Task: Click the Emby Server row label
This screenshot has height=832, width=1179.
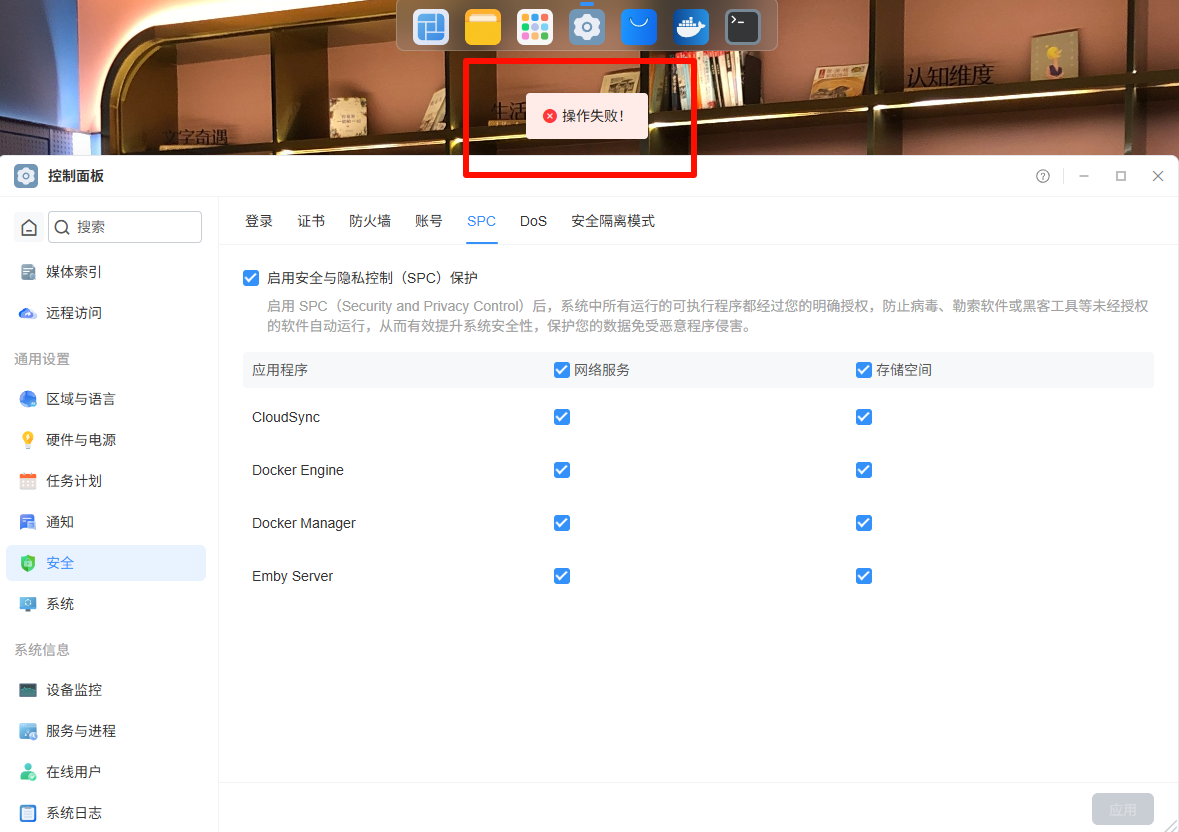Action: pyautogui.click(x=292, y=576)
